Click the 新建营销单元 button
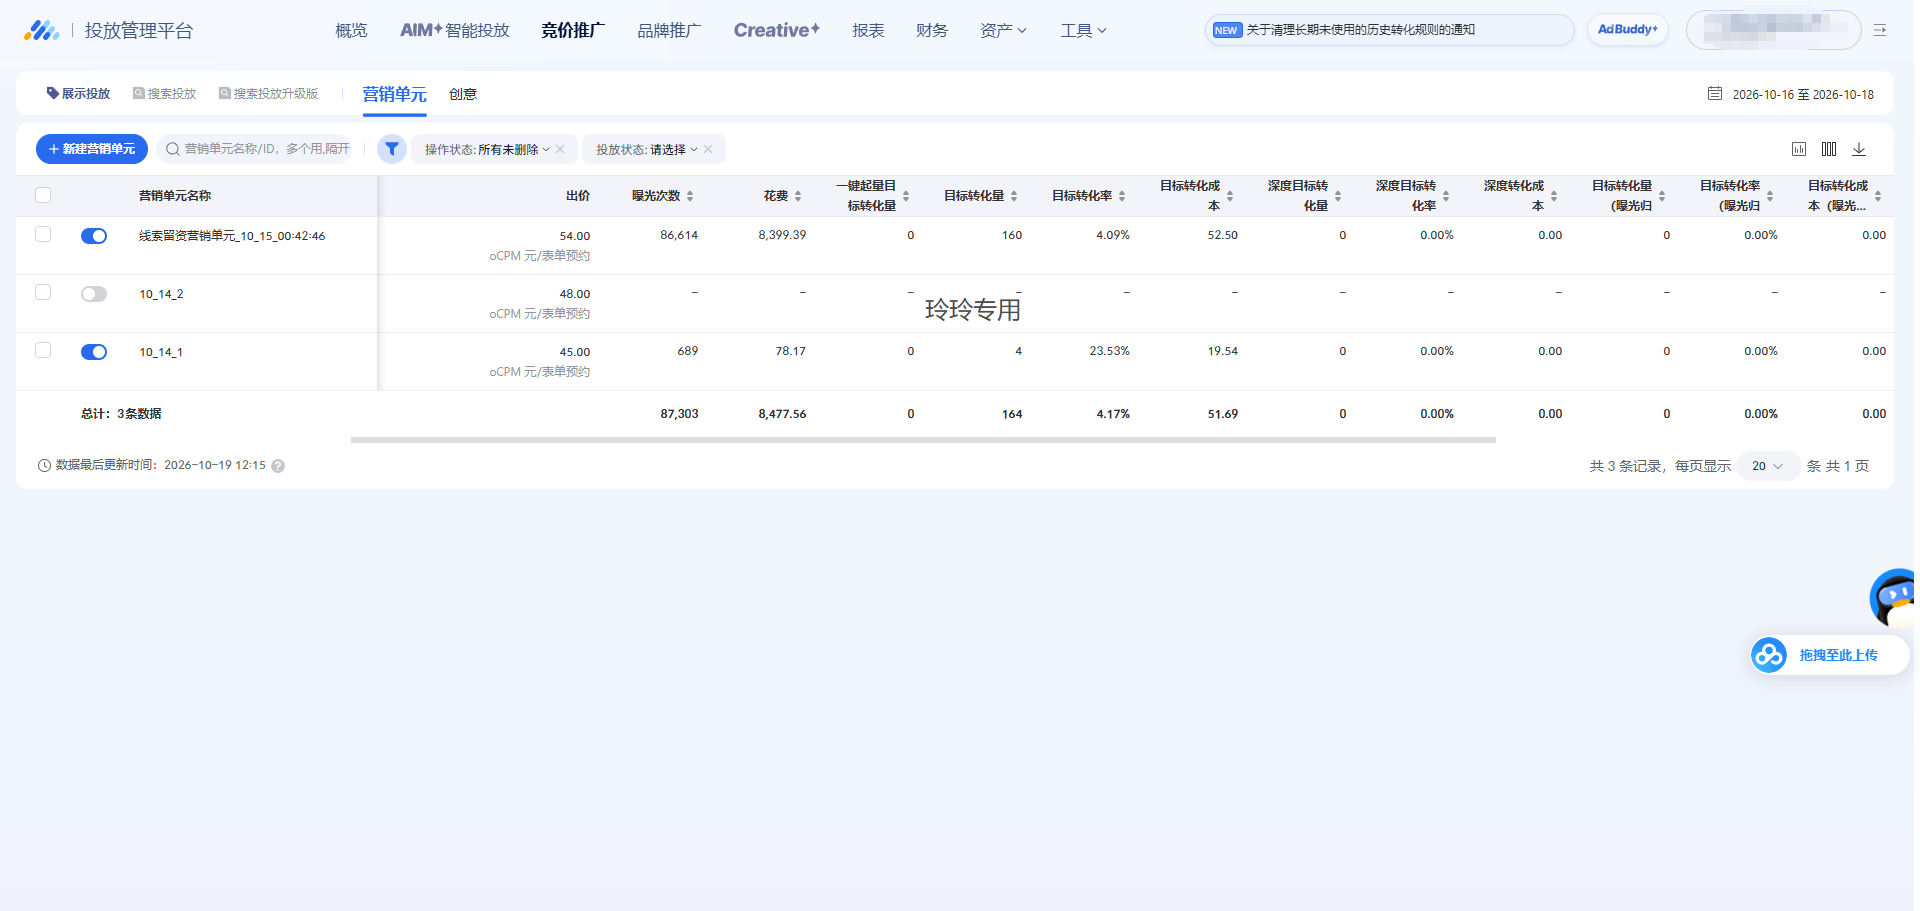The width and height of the screenshot is (1920, 911). (92, 149)
